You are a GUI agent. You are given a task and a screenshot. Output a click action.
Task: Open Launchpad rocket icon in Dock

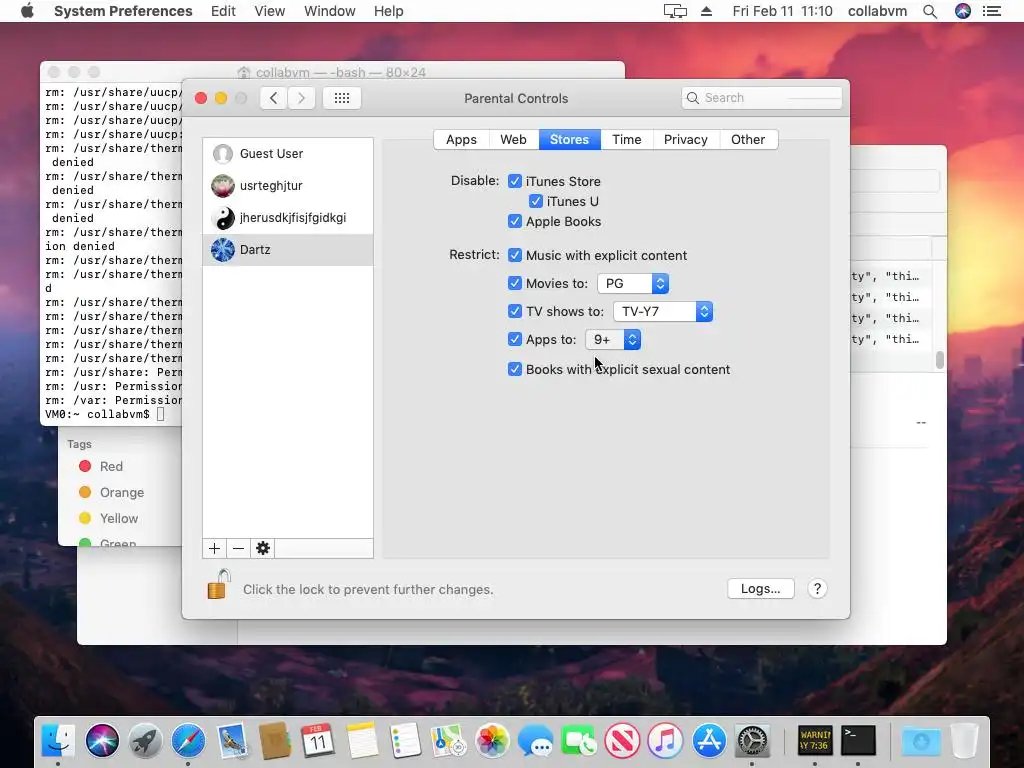pos(145,741)
